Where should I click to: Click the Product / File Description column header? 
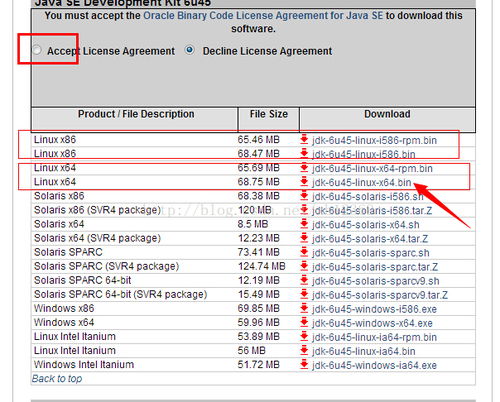click(136, 114)
